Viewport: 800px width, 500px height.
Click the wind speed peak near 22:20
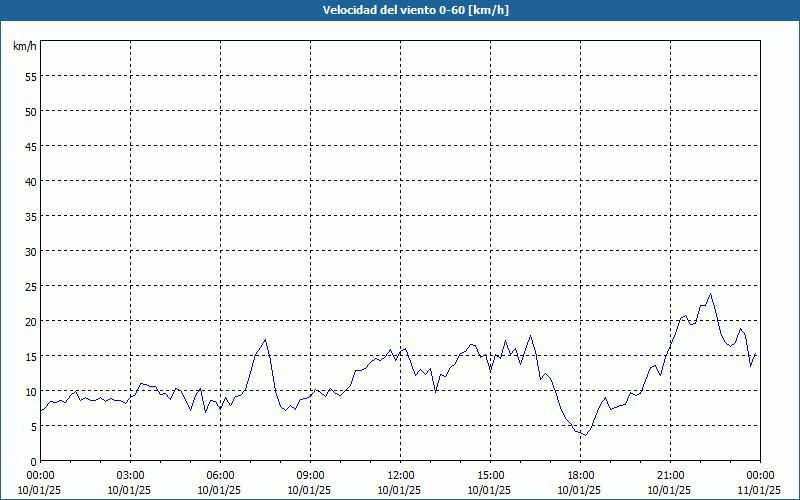point(710,294)
